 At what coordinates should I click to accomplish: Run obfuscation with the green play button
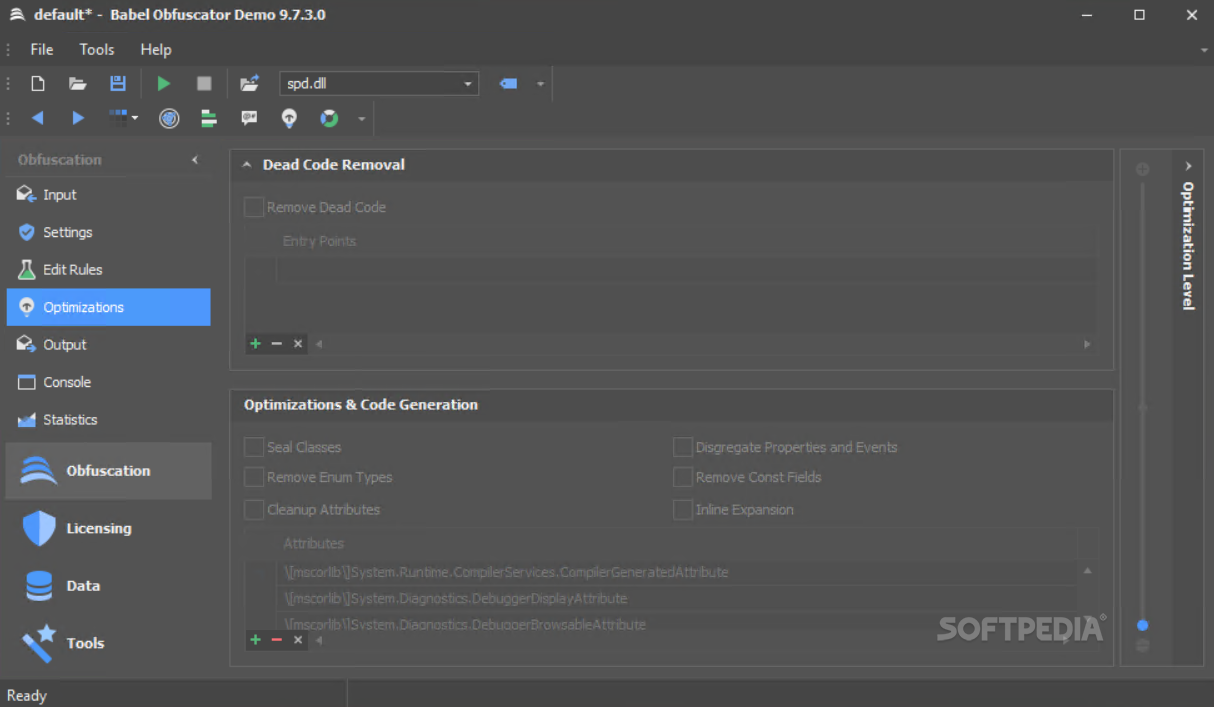coord(164,84)
